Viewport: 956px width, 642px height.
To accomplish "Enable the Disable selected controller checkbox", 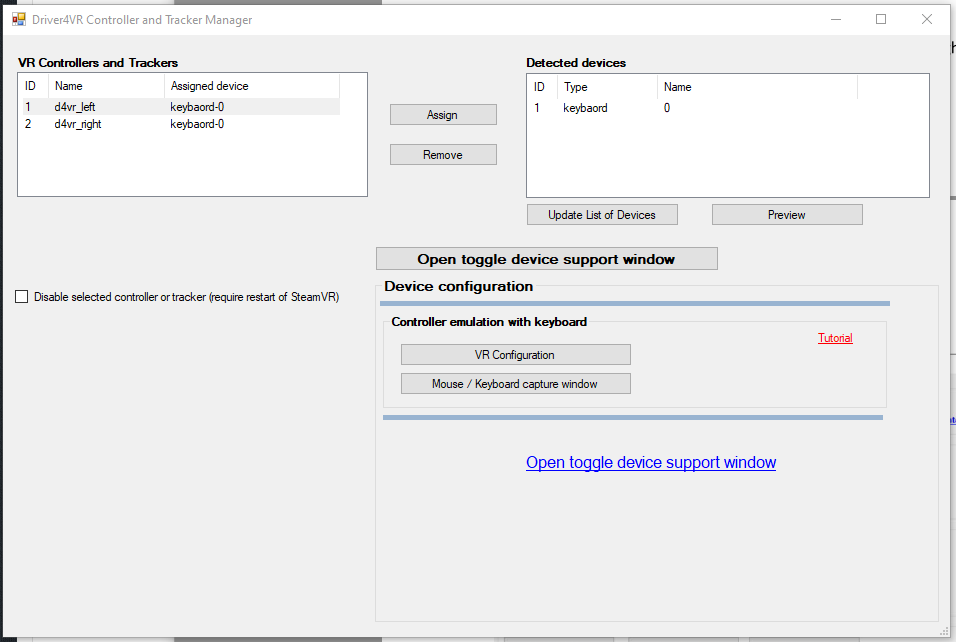I will [22, 297].
